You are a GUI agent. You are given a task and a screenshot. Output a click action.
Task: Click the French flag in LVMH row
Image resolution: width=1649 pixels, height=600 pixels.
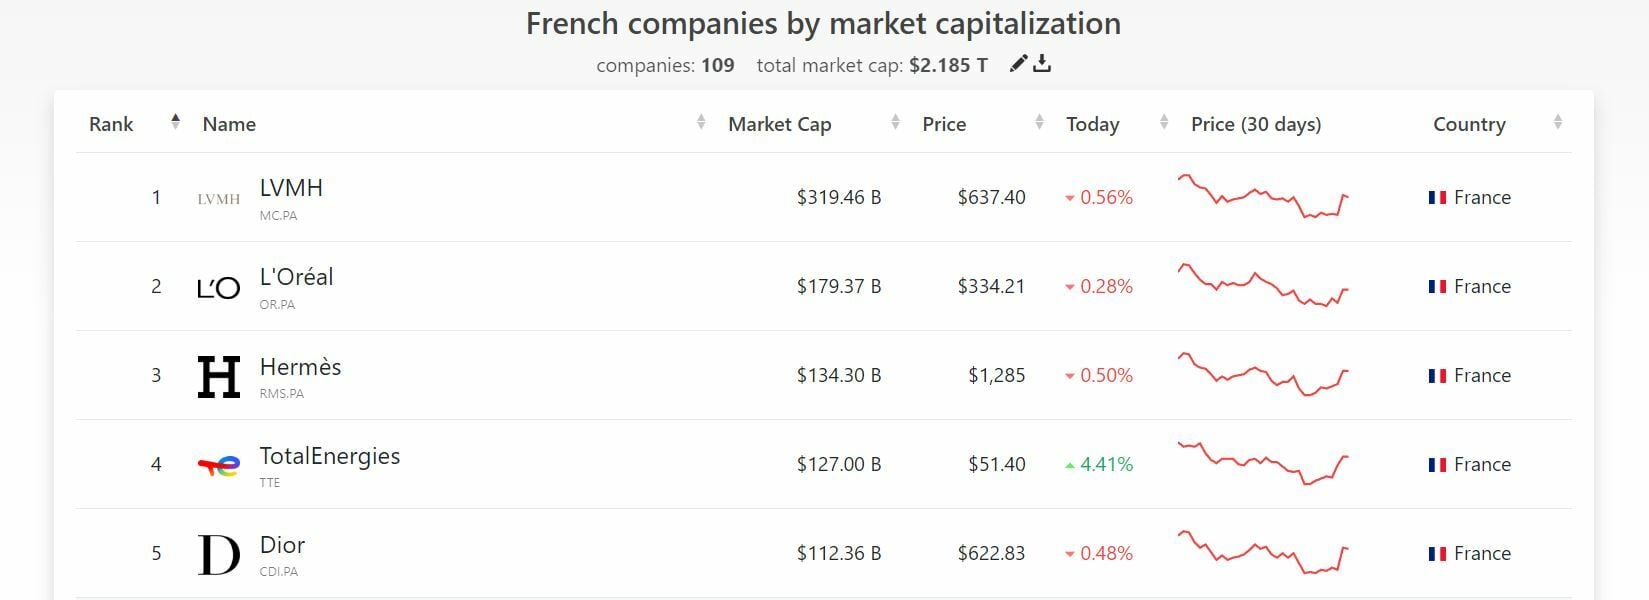(1437, 198)
